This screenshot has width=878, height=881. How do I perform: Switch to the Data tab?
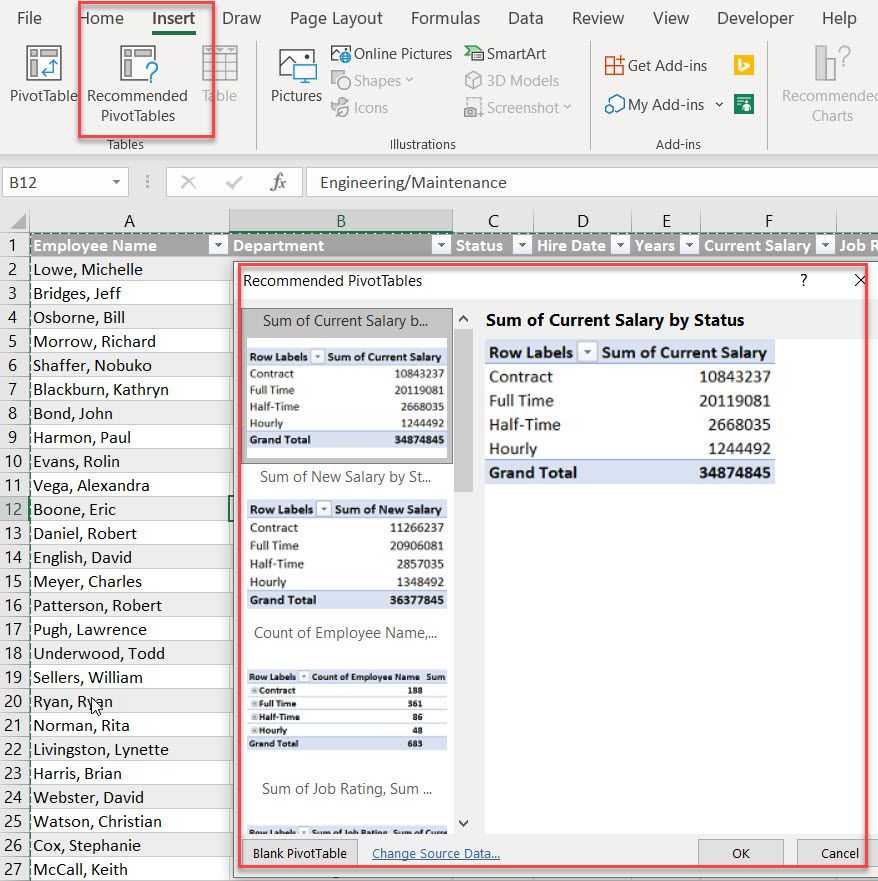526,18
